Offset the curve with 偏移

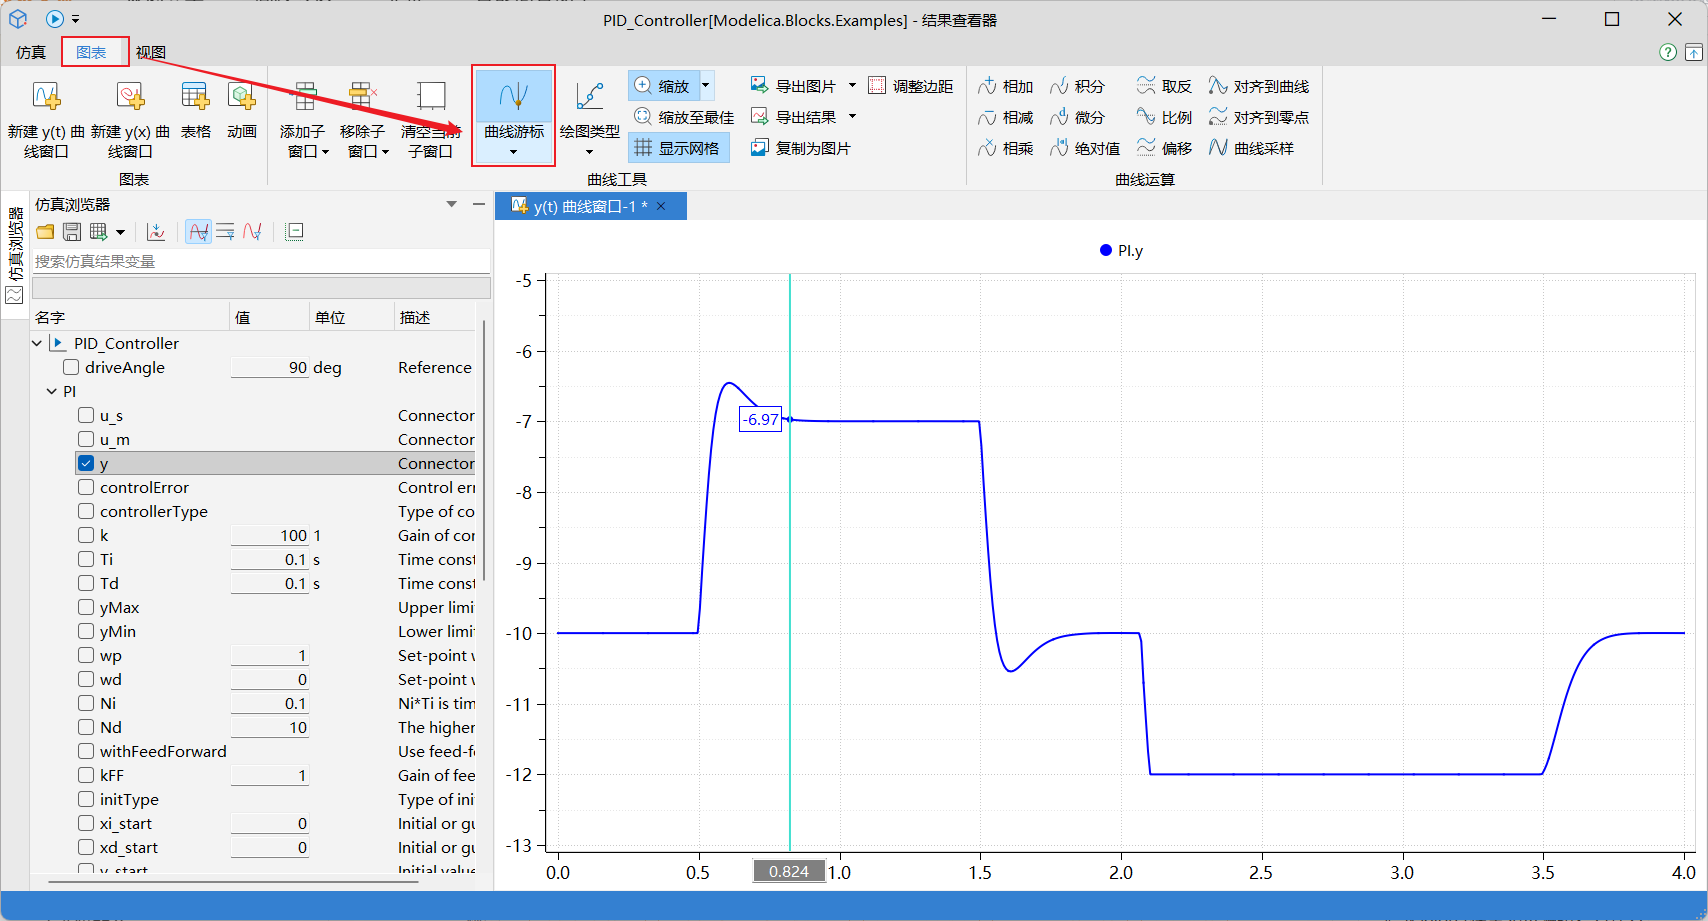coord(1164,148)
